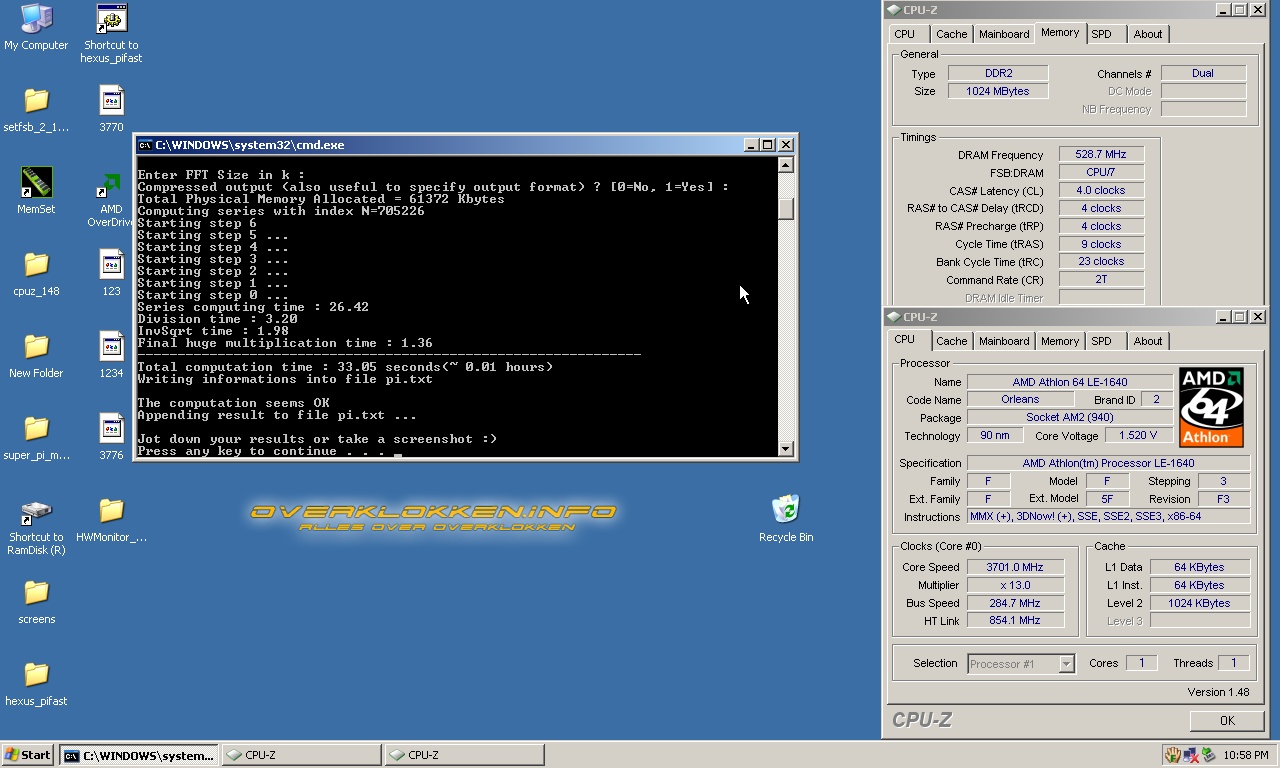Click cmd window scrollbar up arrow
This screenshot has width=1280, height=768.
coord(786,165)
